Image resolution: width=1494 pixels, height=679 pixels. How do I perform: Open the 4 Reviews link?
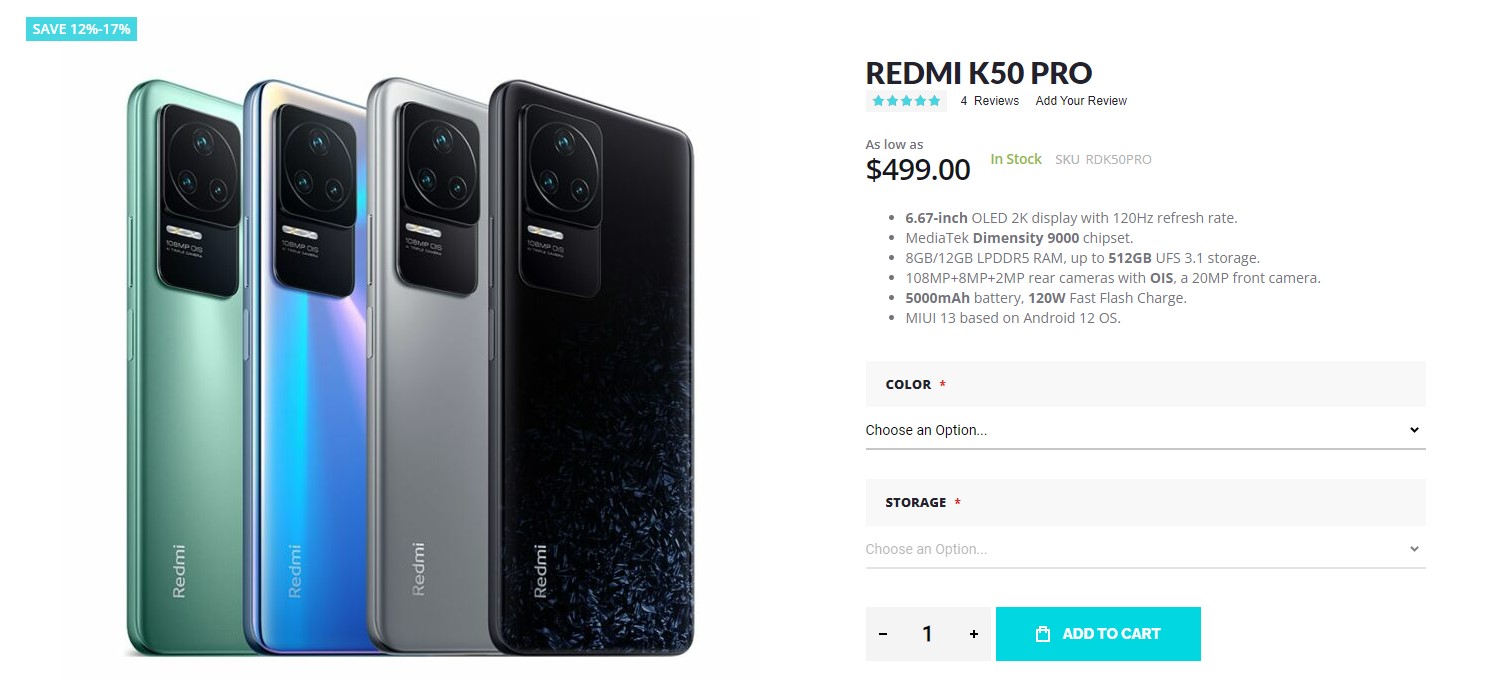tap(990, 101)
